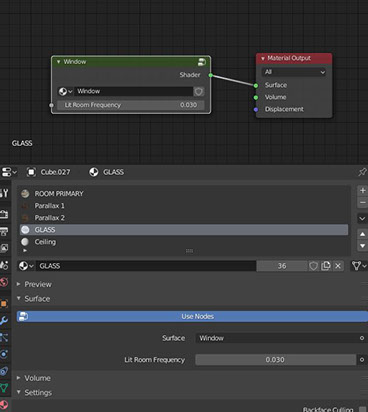Click the material list resize grip handle
This screenshot has width=368, height=412.
click(189, 251)
